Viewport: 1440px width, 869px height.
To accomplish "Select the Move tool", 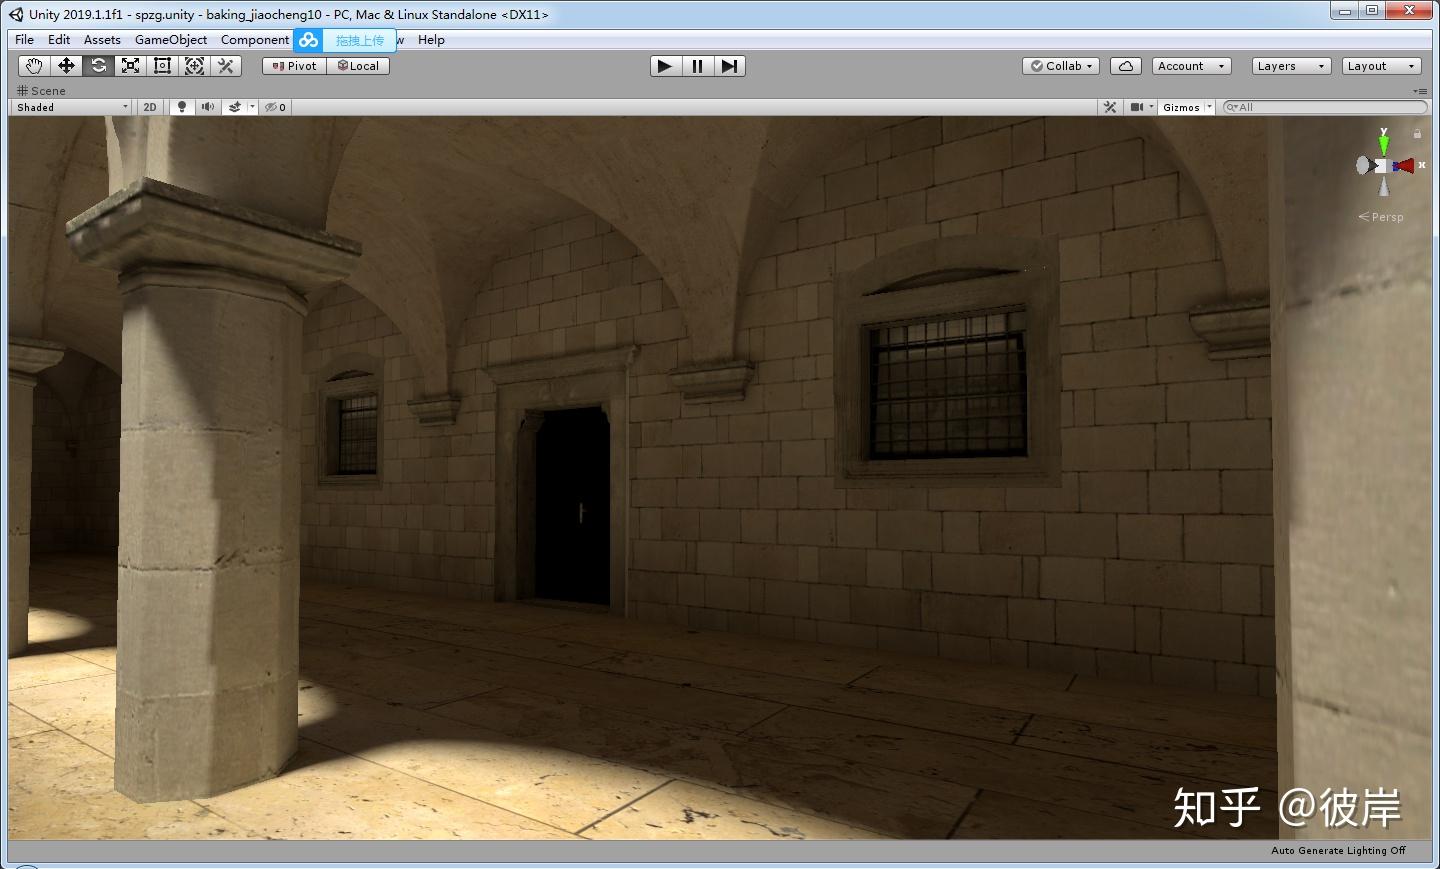I will tap(66, 66).
